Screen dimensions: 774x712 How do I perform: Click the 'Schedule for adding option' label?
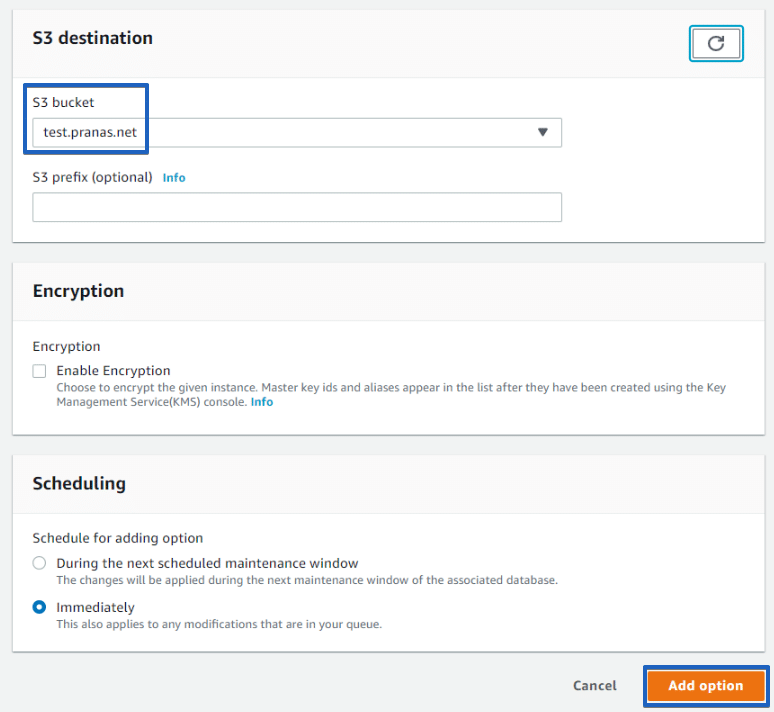(x=118, y=537)
